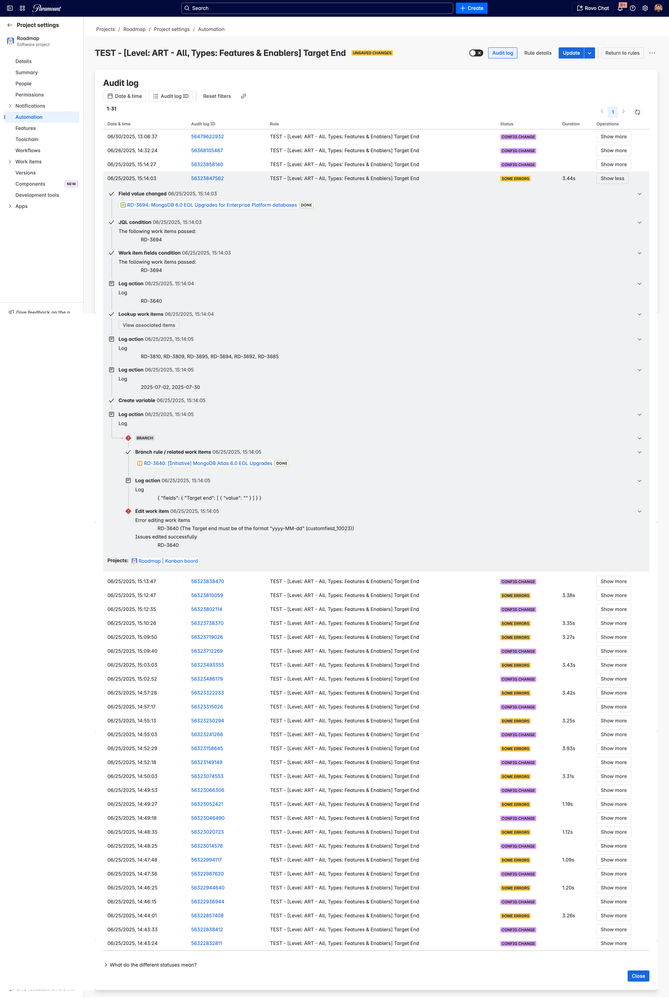The width and height of the screenshot is (669, 999).
Task: Open the Update button dropdown arrow
Action: pos(589,53)
